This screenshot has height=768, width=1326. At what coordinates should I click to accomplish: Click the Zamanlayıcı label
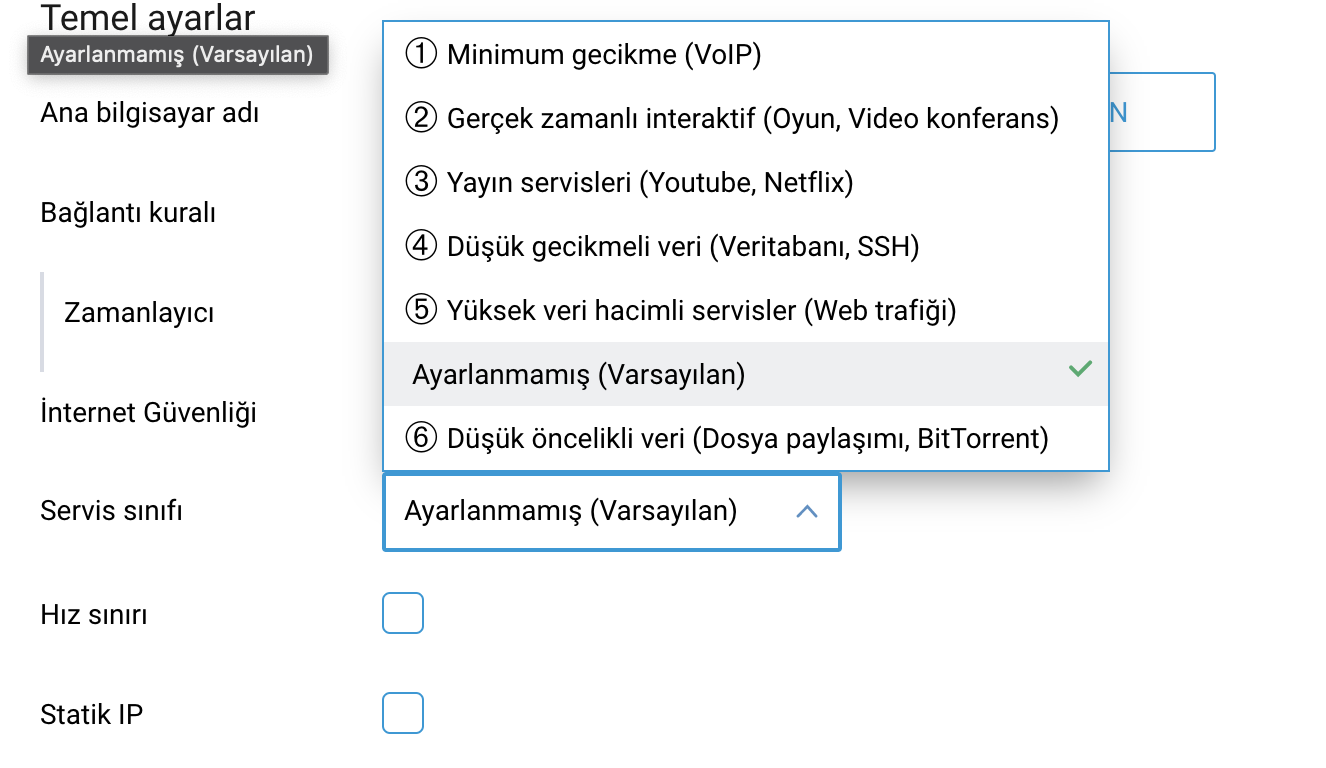tap(139, 313)
